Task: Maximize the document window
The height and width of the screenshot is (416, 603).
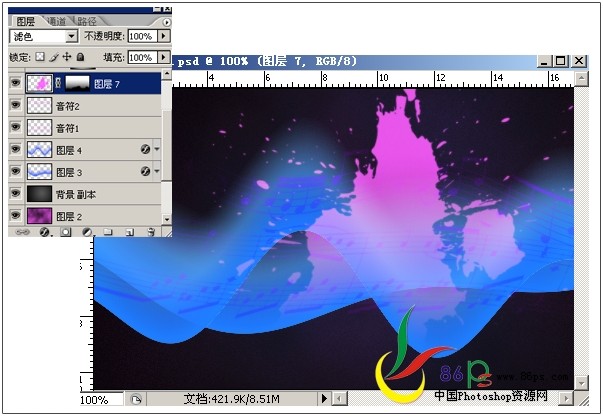Action: [x=560, y=61]
